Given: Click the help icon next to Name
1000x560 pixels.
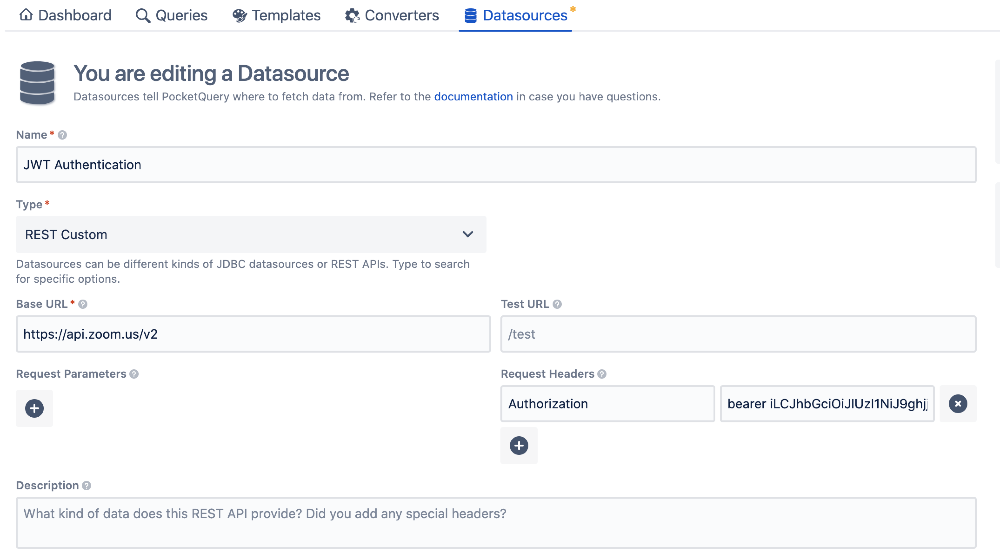Looking at the screenshot, I should [x=63, y=135].
